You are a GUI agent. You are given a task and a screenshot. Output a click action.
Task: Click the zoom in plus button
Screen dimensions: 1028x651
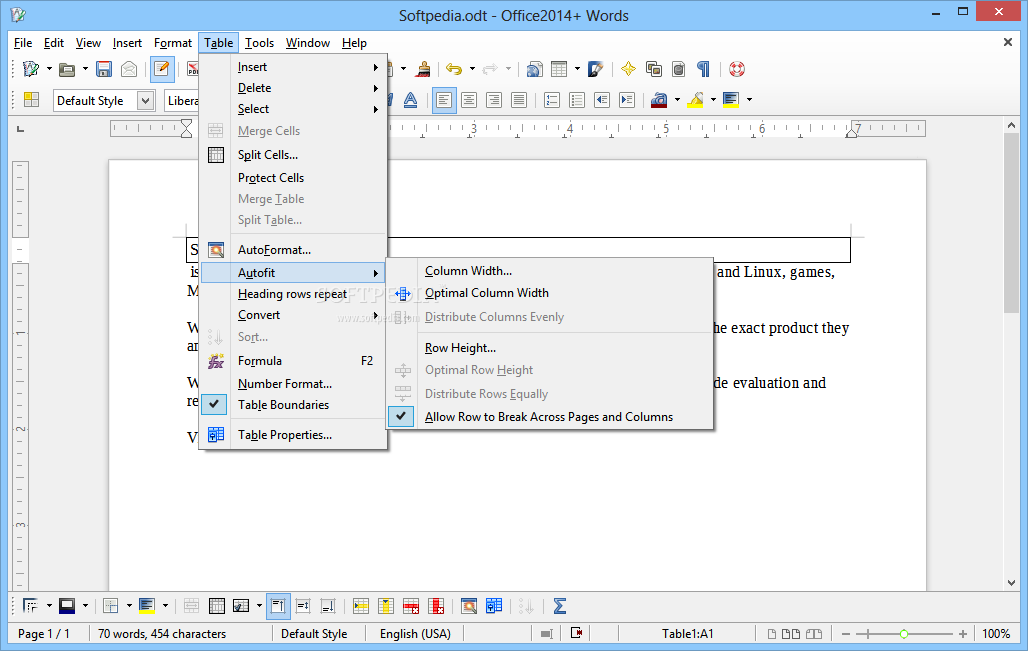pyautogui.click(x=962, y=634)
